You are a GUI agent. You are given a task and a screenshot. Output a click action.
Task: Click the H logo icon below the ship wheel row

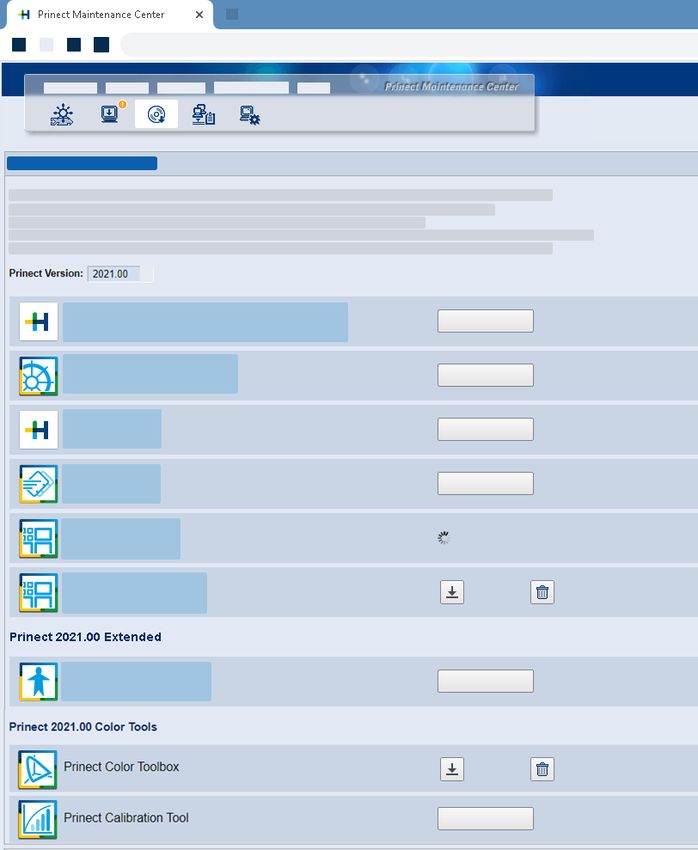pos(38,429)
